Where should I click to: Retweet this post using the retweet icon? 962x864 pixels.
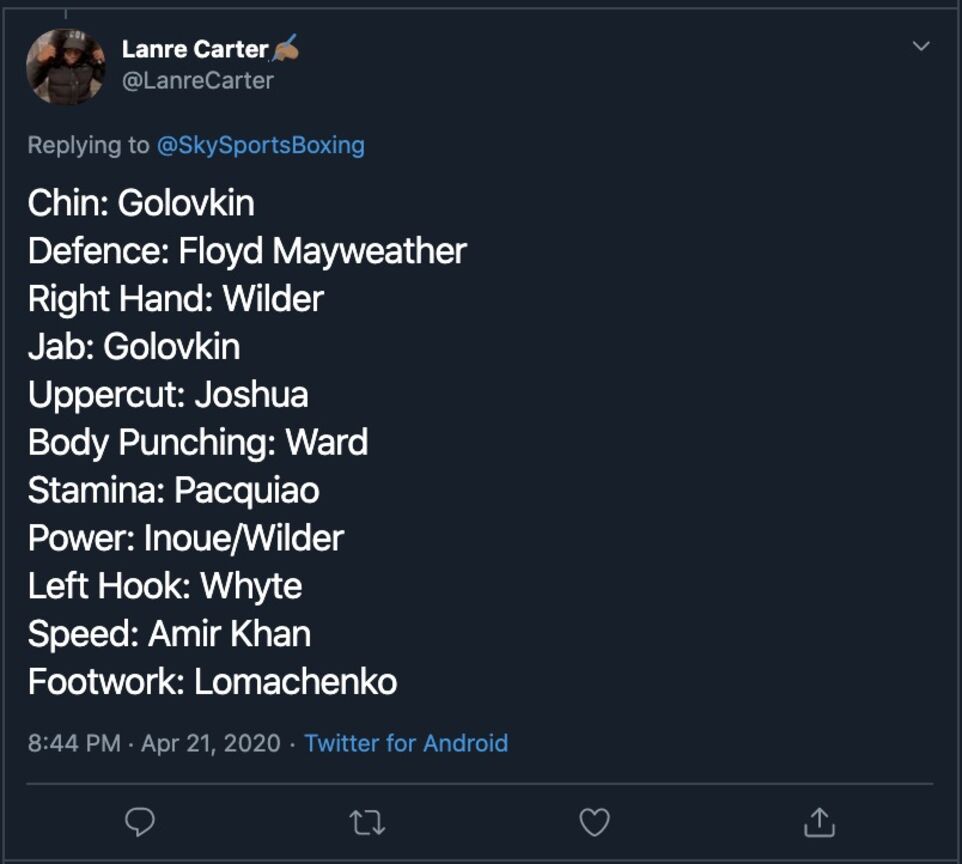[x=367, y=823]
